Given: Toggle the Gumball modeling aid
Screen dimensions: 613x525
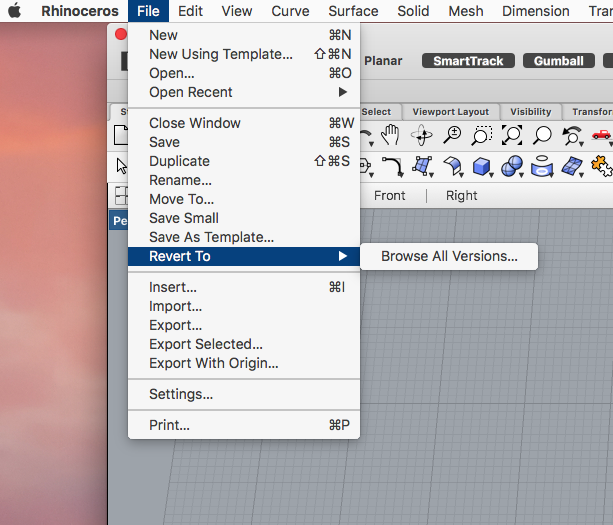Looking at the screenshot, I should pyautogui.click(x=559, y=61).
